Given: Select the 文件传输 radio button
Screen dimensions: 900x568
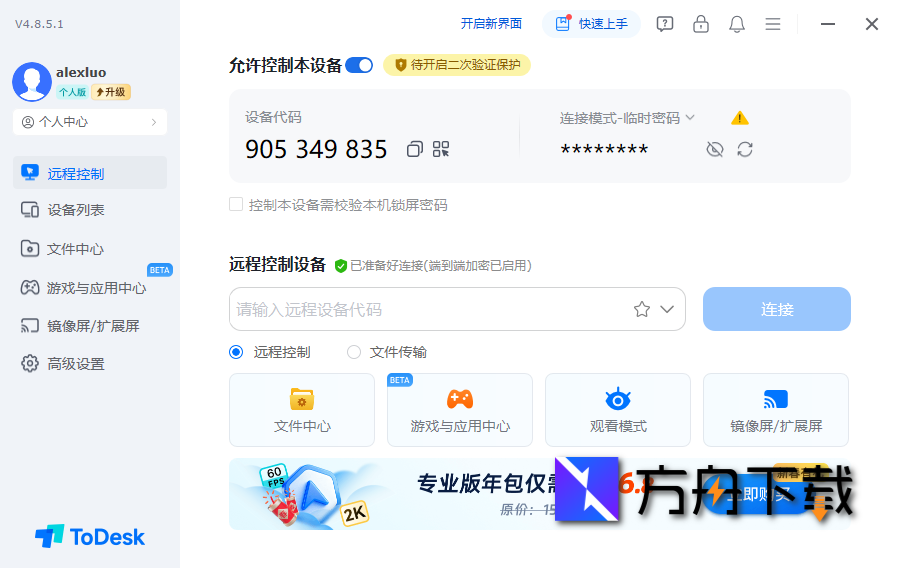Looking at the screenshot, I should tap(354, 352).
